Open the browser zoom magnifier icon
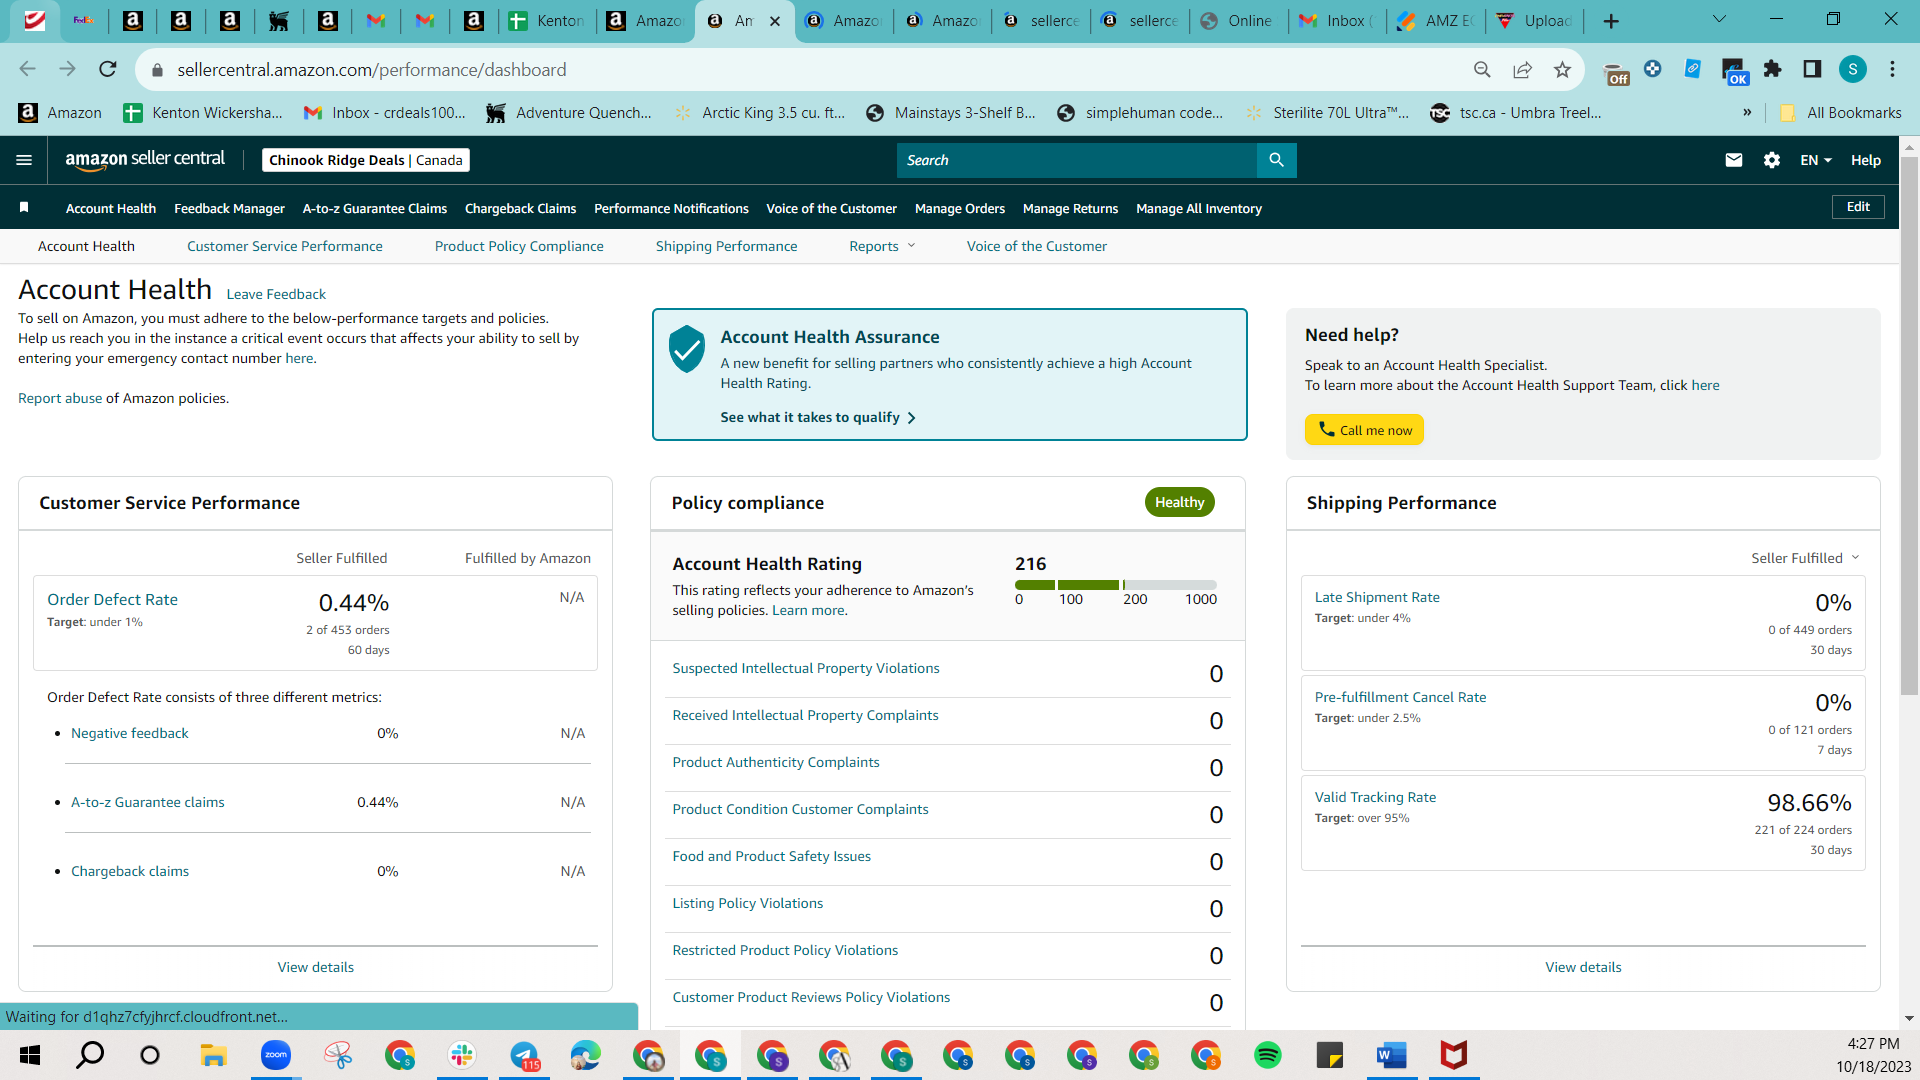1920x1080 pixels. pyautogui.click(x=1482, y=69)
